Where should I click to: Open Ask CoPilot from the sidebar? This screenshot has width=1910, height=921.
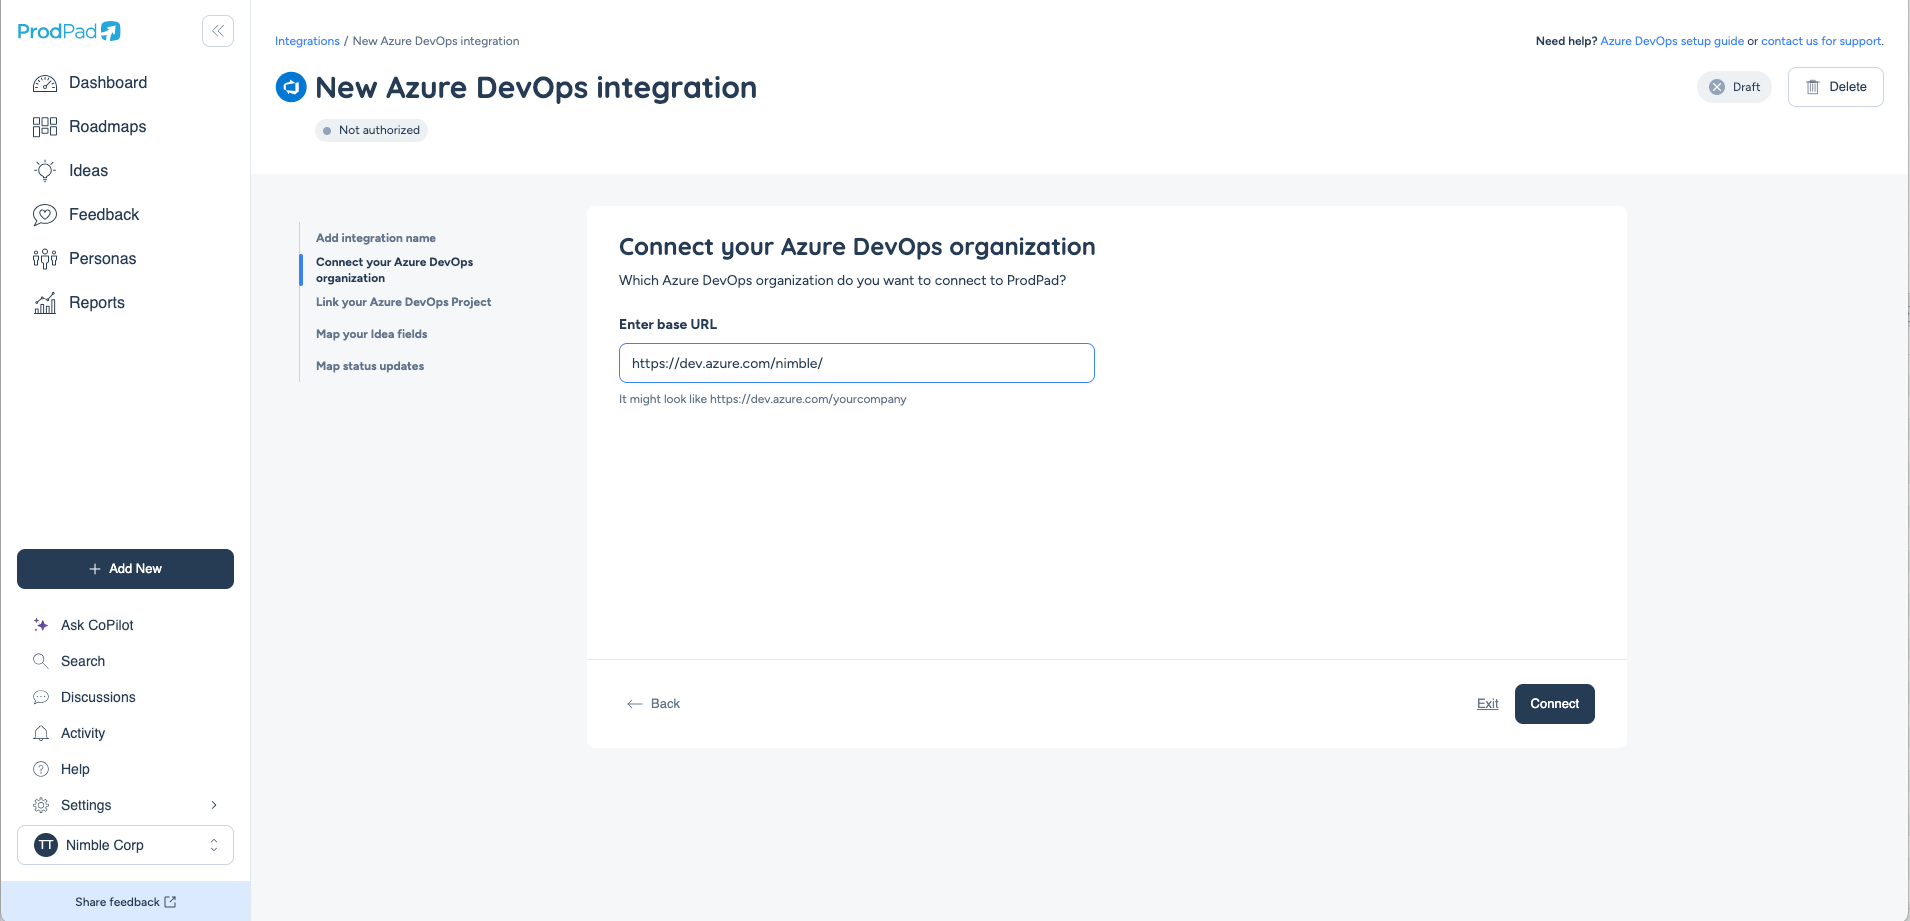click(x=97, y=625)
